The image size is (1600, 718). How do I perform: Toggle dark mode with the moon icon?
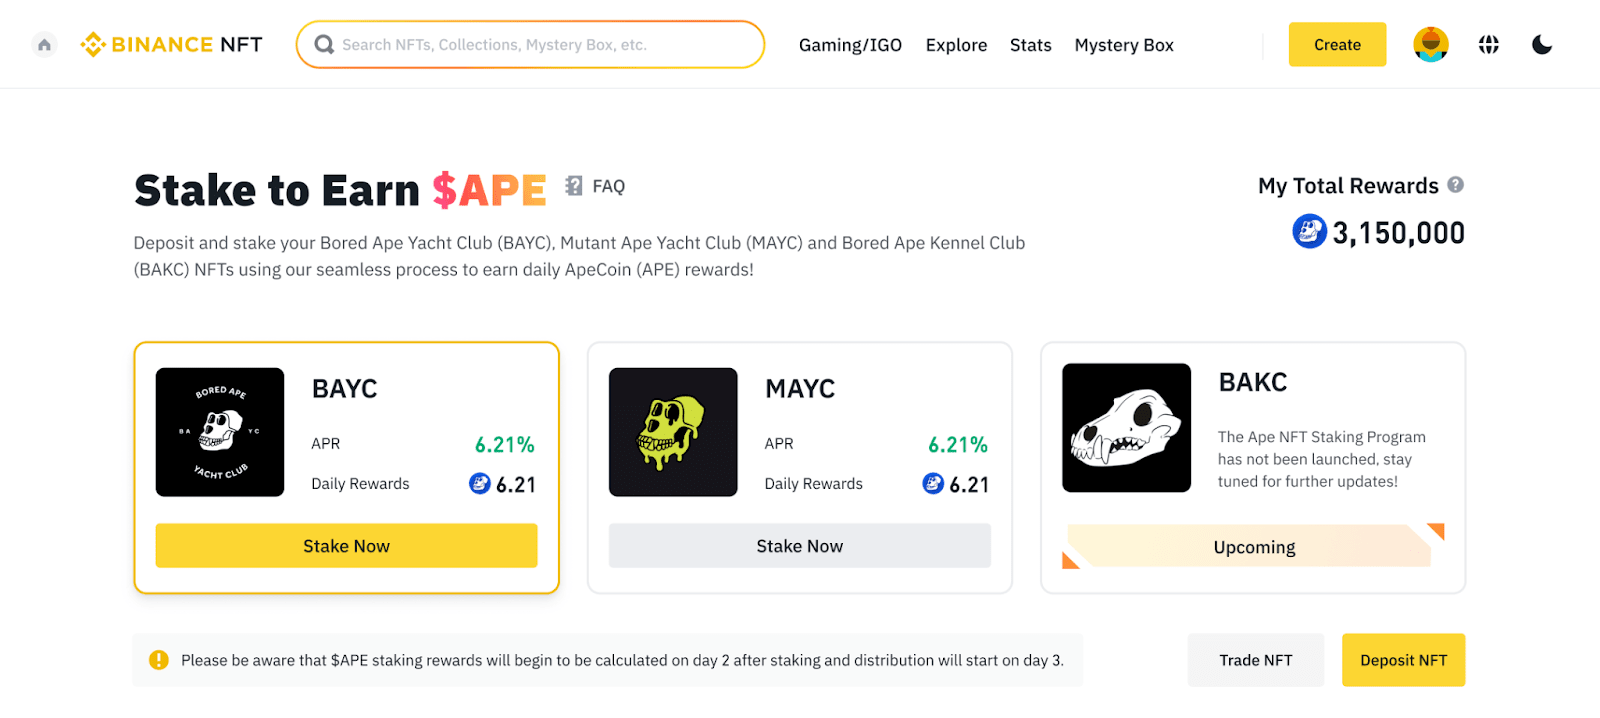1541,44
